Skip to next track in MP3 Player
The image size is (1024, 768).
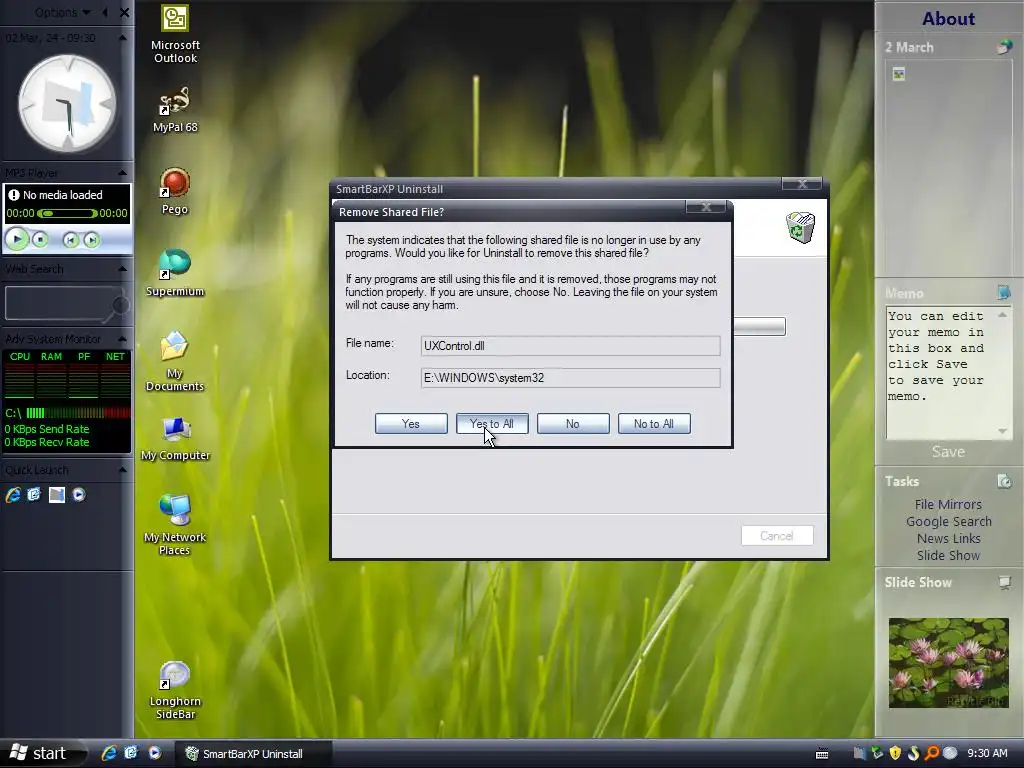pos(91,240)
